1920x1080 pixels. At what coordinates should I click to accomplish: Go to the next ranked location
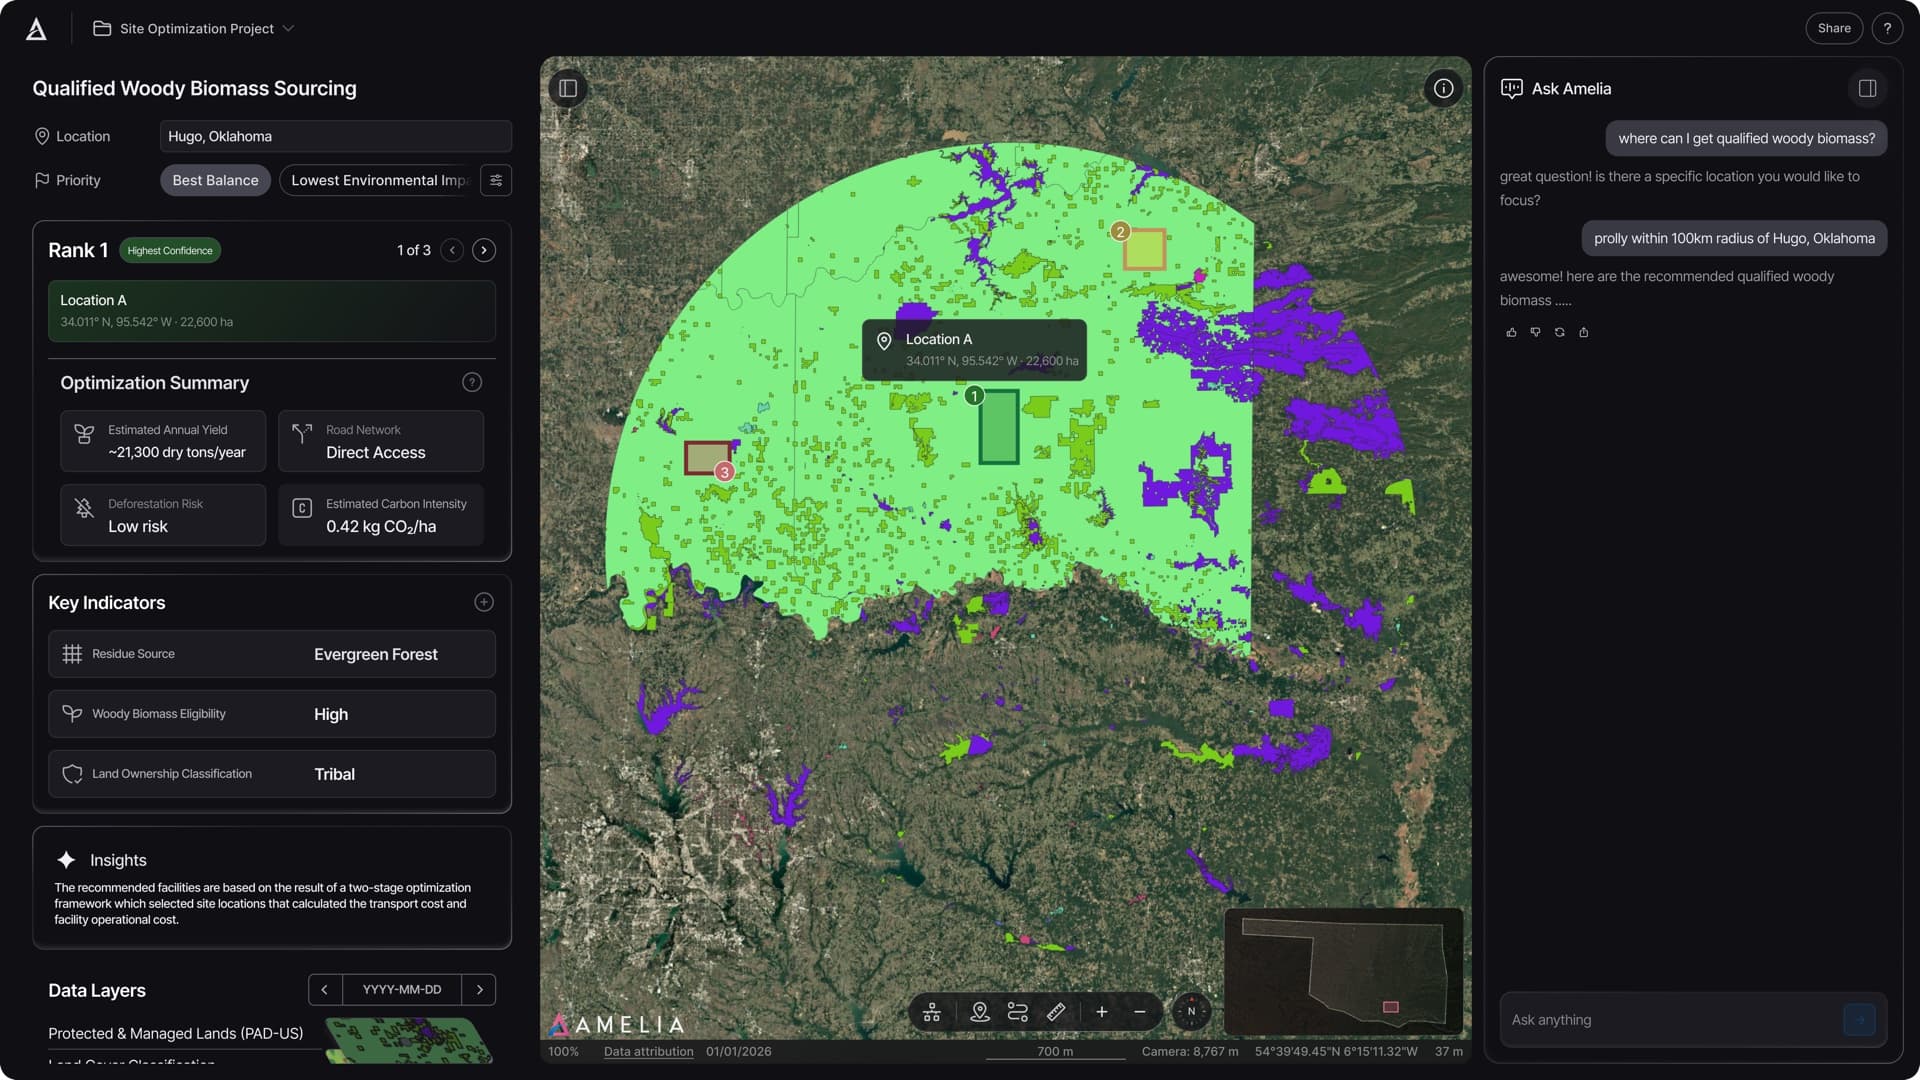tap(483, 250)
